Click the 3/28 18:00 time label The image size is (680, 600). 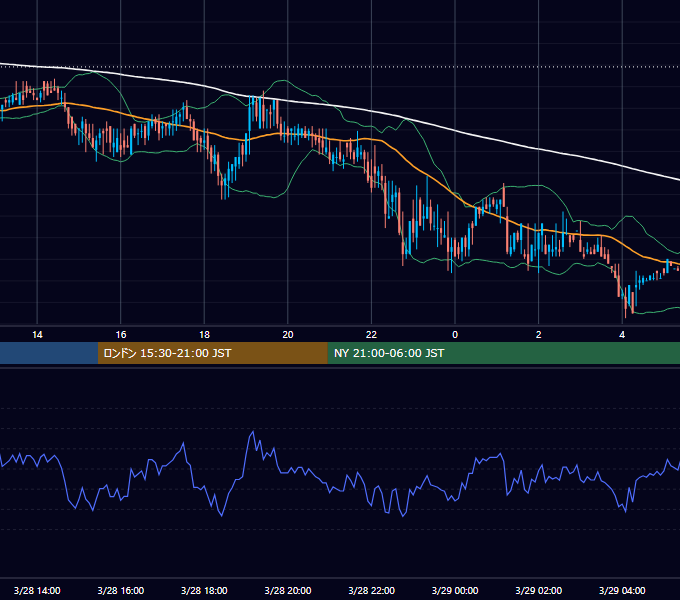[x=204, y=590]
